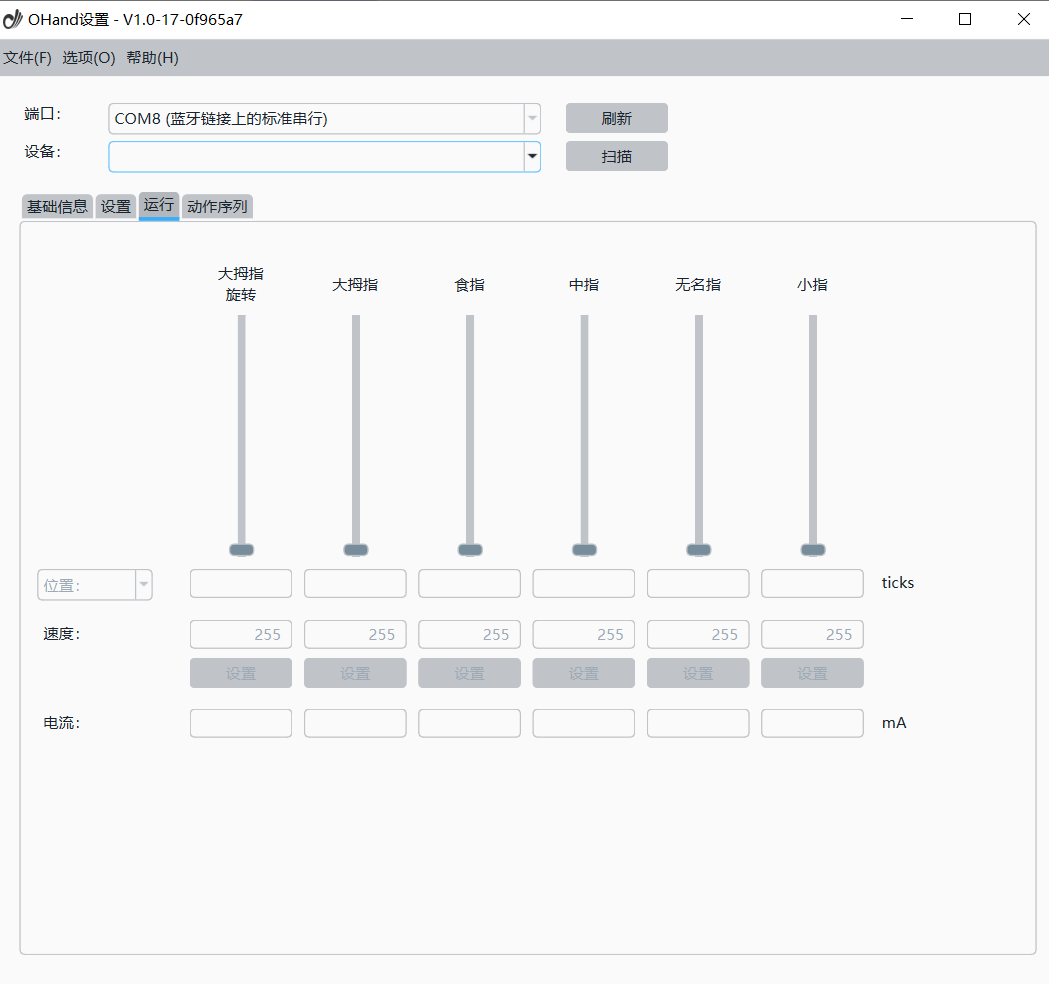The height and width of the screenshot is (984, 1049).
Task: Minimize the OHand设置 window
Action: coord(907,19)
